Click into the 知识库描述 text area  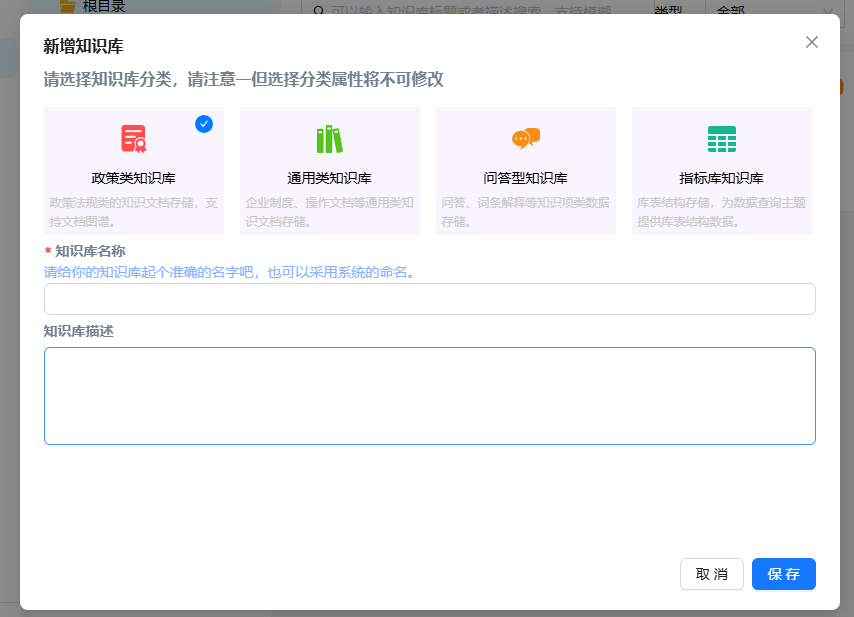(x=429, y=395)
